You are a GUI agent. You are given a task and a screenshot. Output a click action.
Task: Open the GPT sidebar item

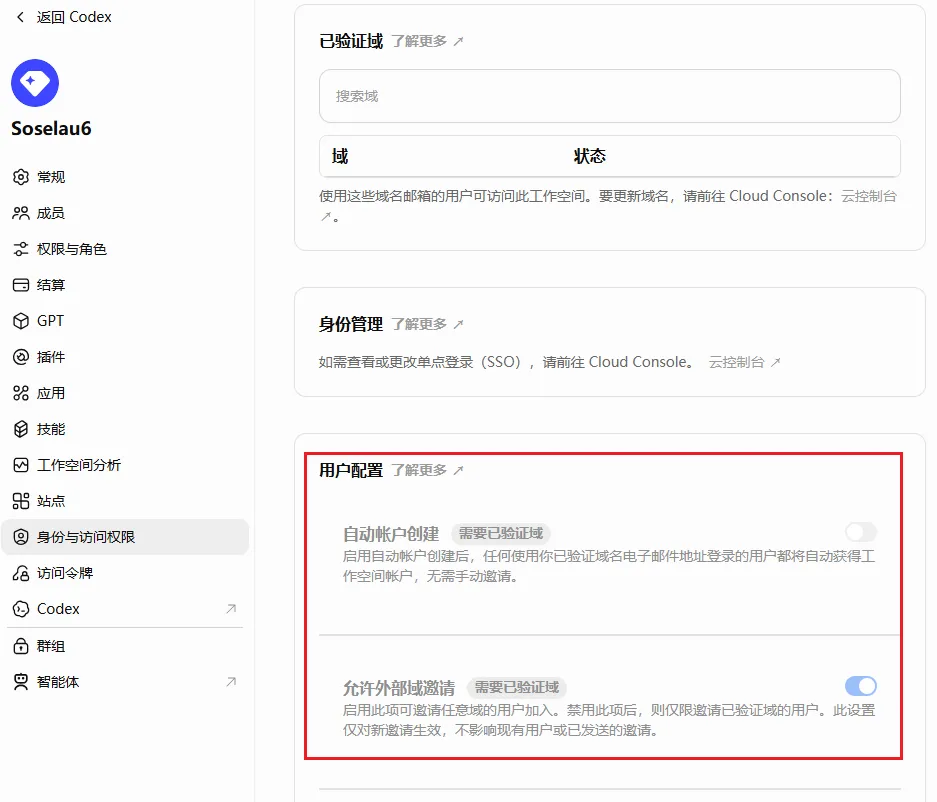125,321
